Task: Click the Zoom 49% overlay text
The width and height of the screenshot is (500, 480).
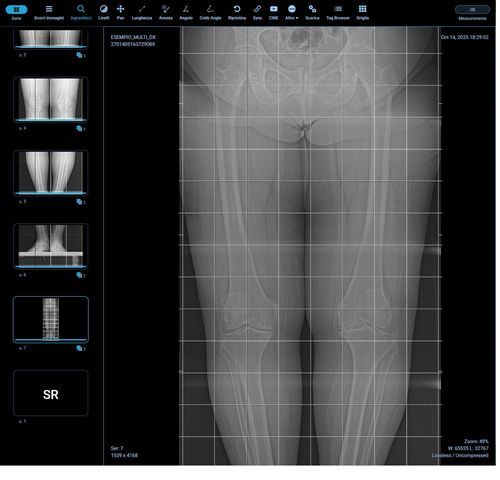Action: 476,441
